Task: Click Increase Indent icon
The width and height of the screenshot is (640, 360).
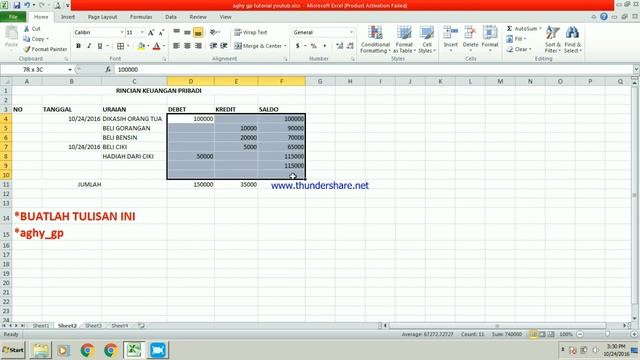Action: tap(224, 46)
